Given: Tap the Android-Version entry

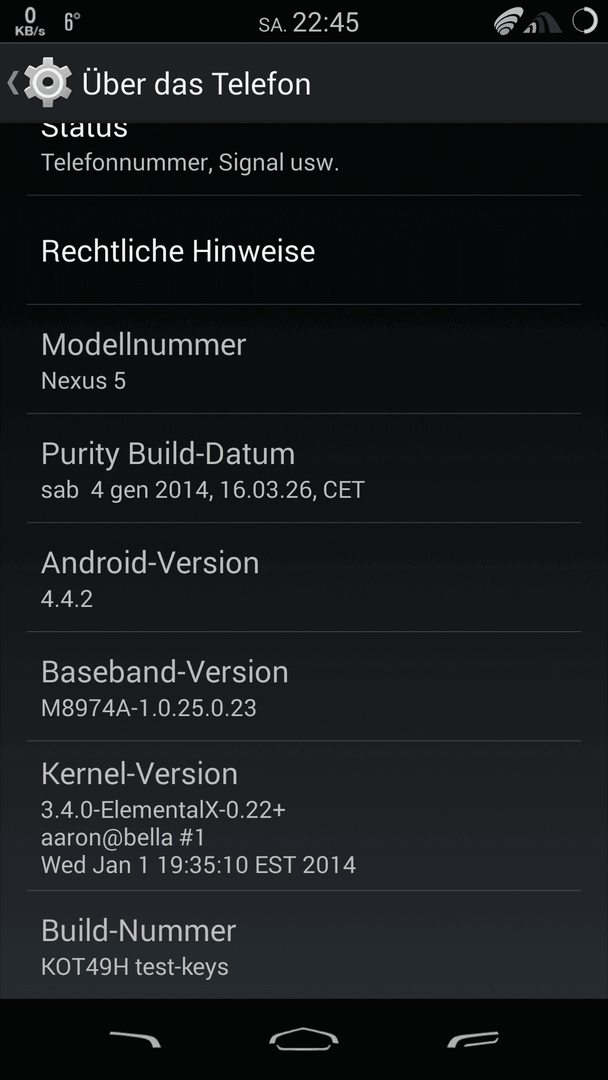Looking at the screenshot, I should 304,577.
